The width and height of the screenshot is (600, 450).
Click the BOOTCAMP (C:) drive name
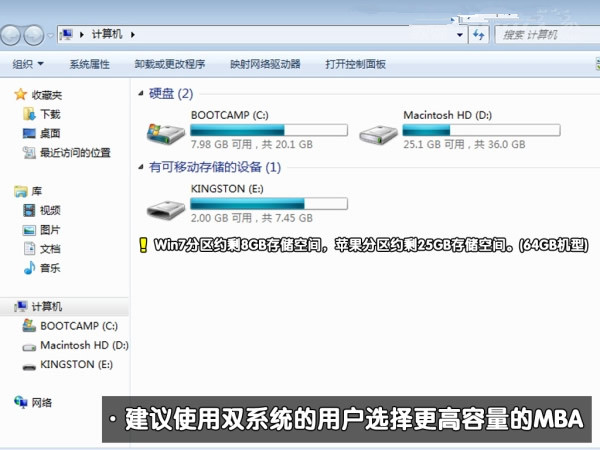(x=230, y=115)
